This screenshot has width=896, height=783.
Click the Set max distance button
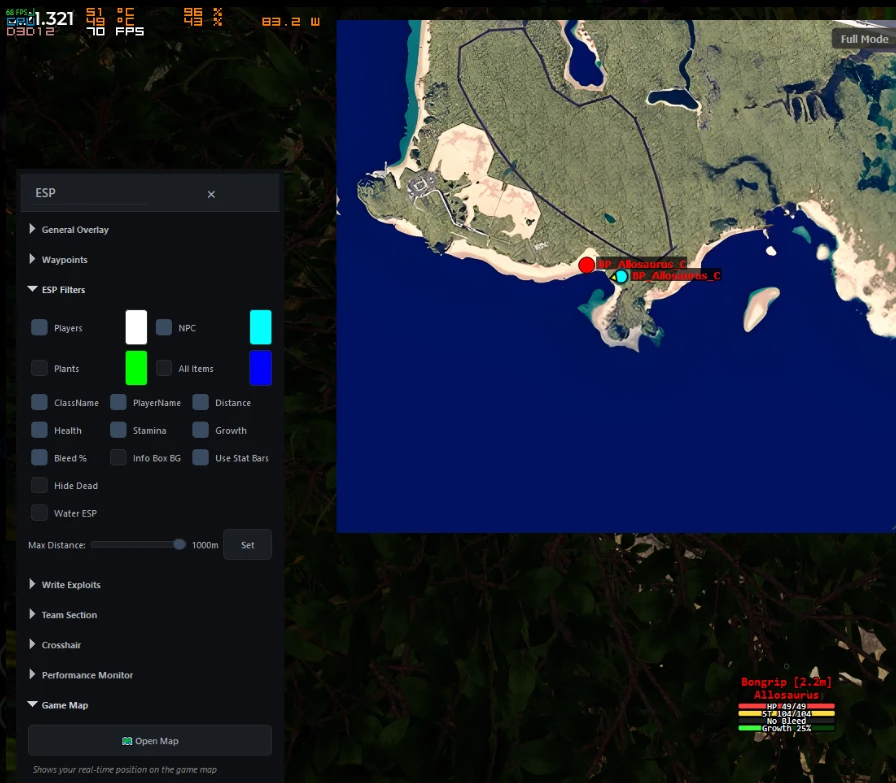[x=247, y=545]
